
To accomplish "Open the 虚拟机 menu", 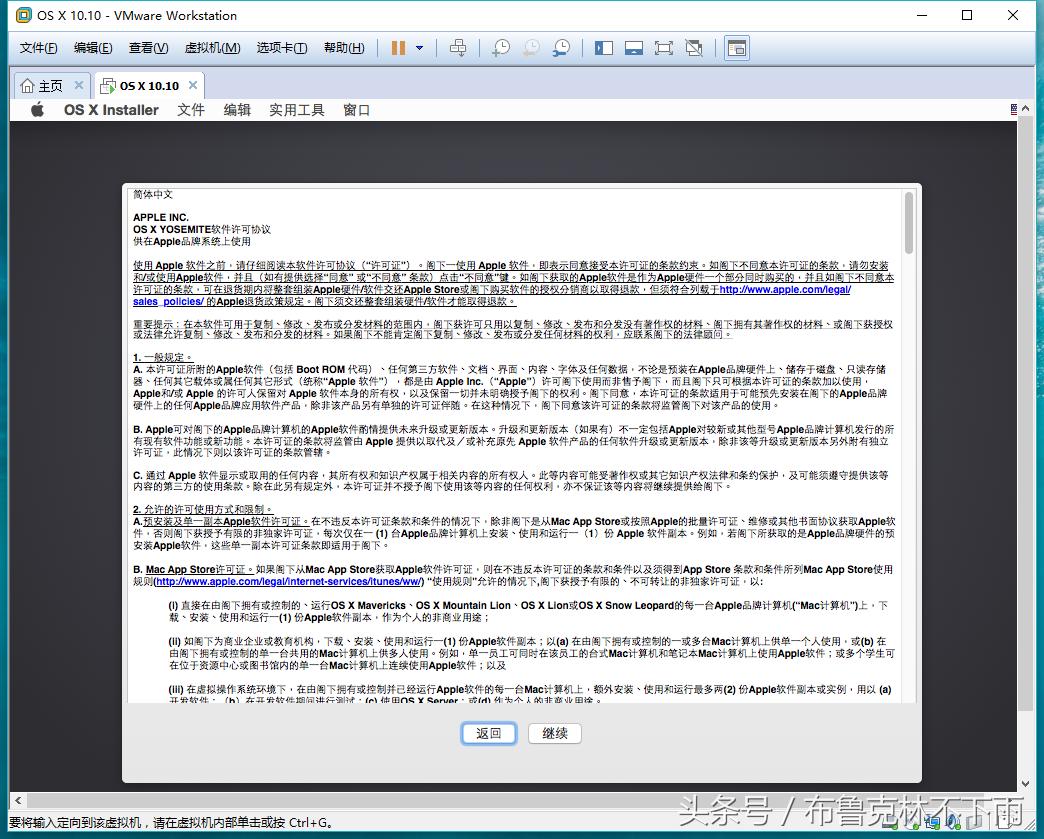I will [x=212, y=47].
